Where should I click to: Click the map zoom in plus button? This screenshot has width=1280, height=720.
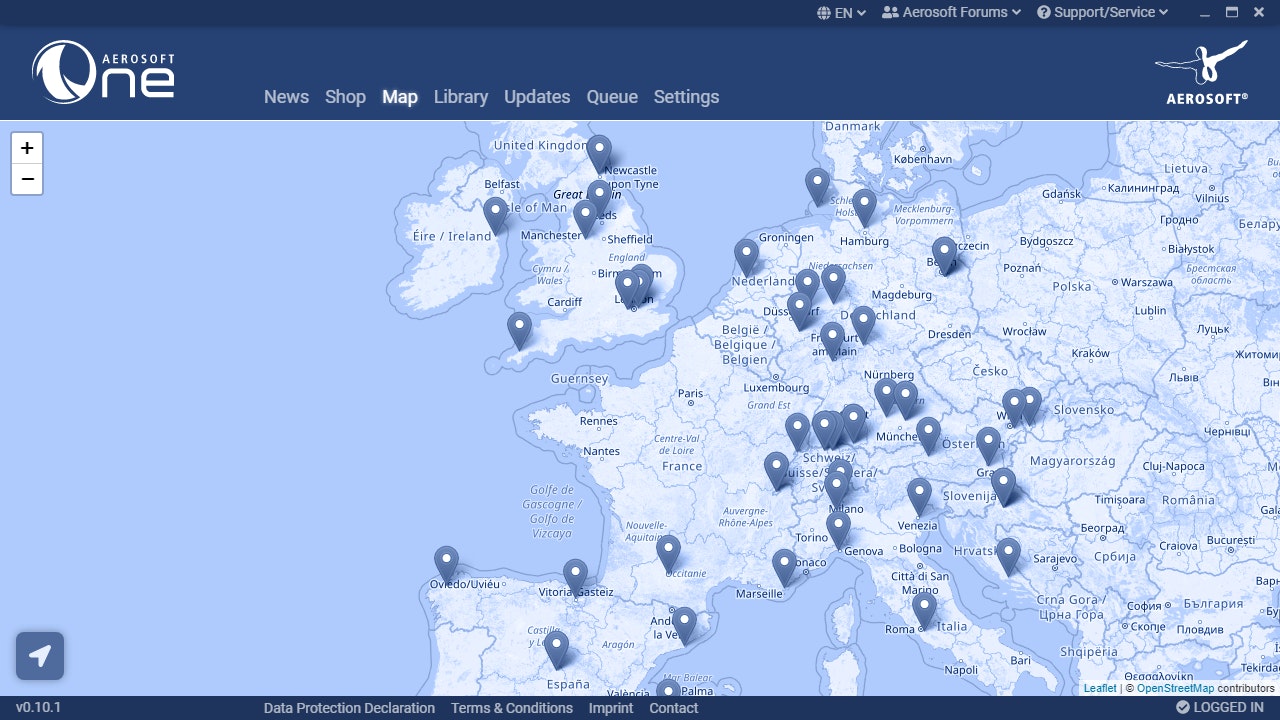(x=27, y=148)
